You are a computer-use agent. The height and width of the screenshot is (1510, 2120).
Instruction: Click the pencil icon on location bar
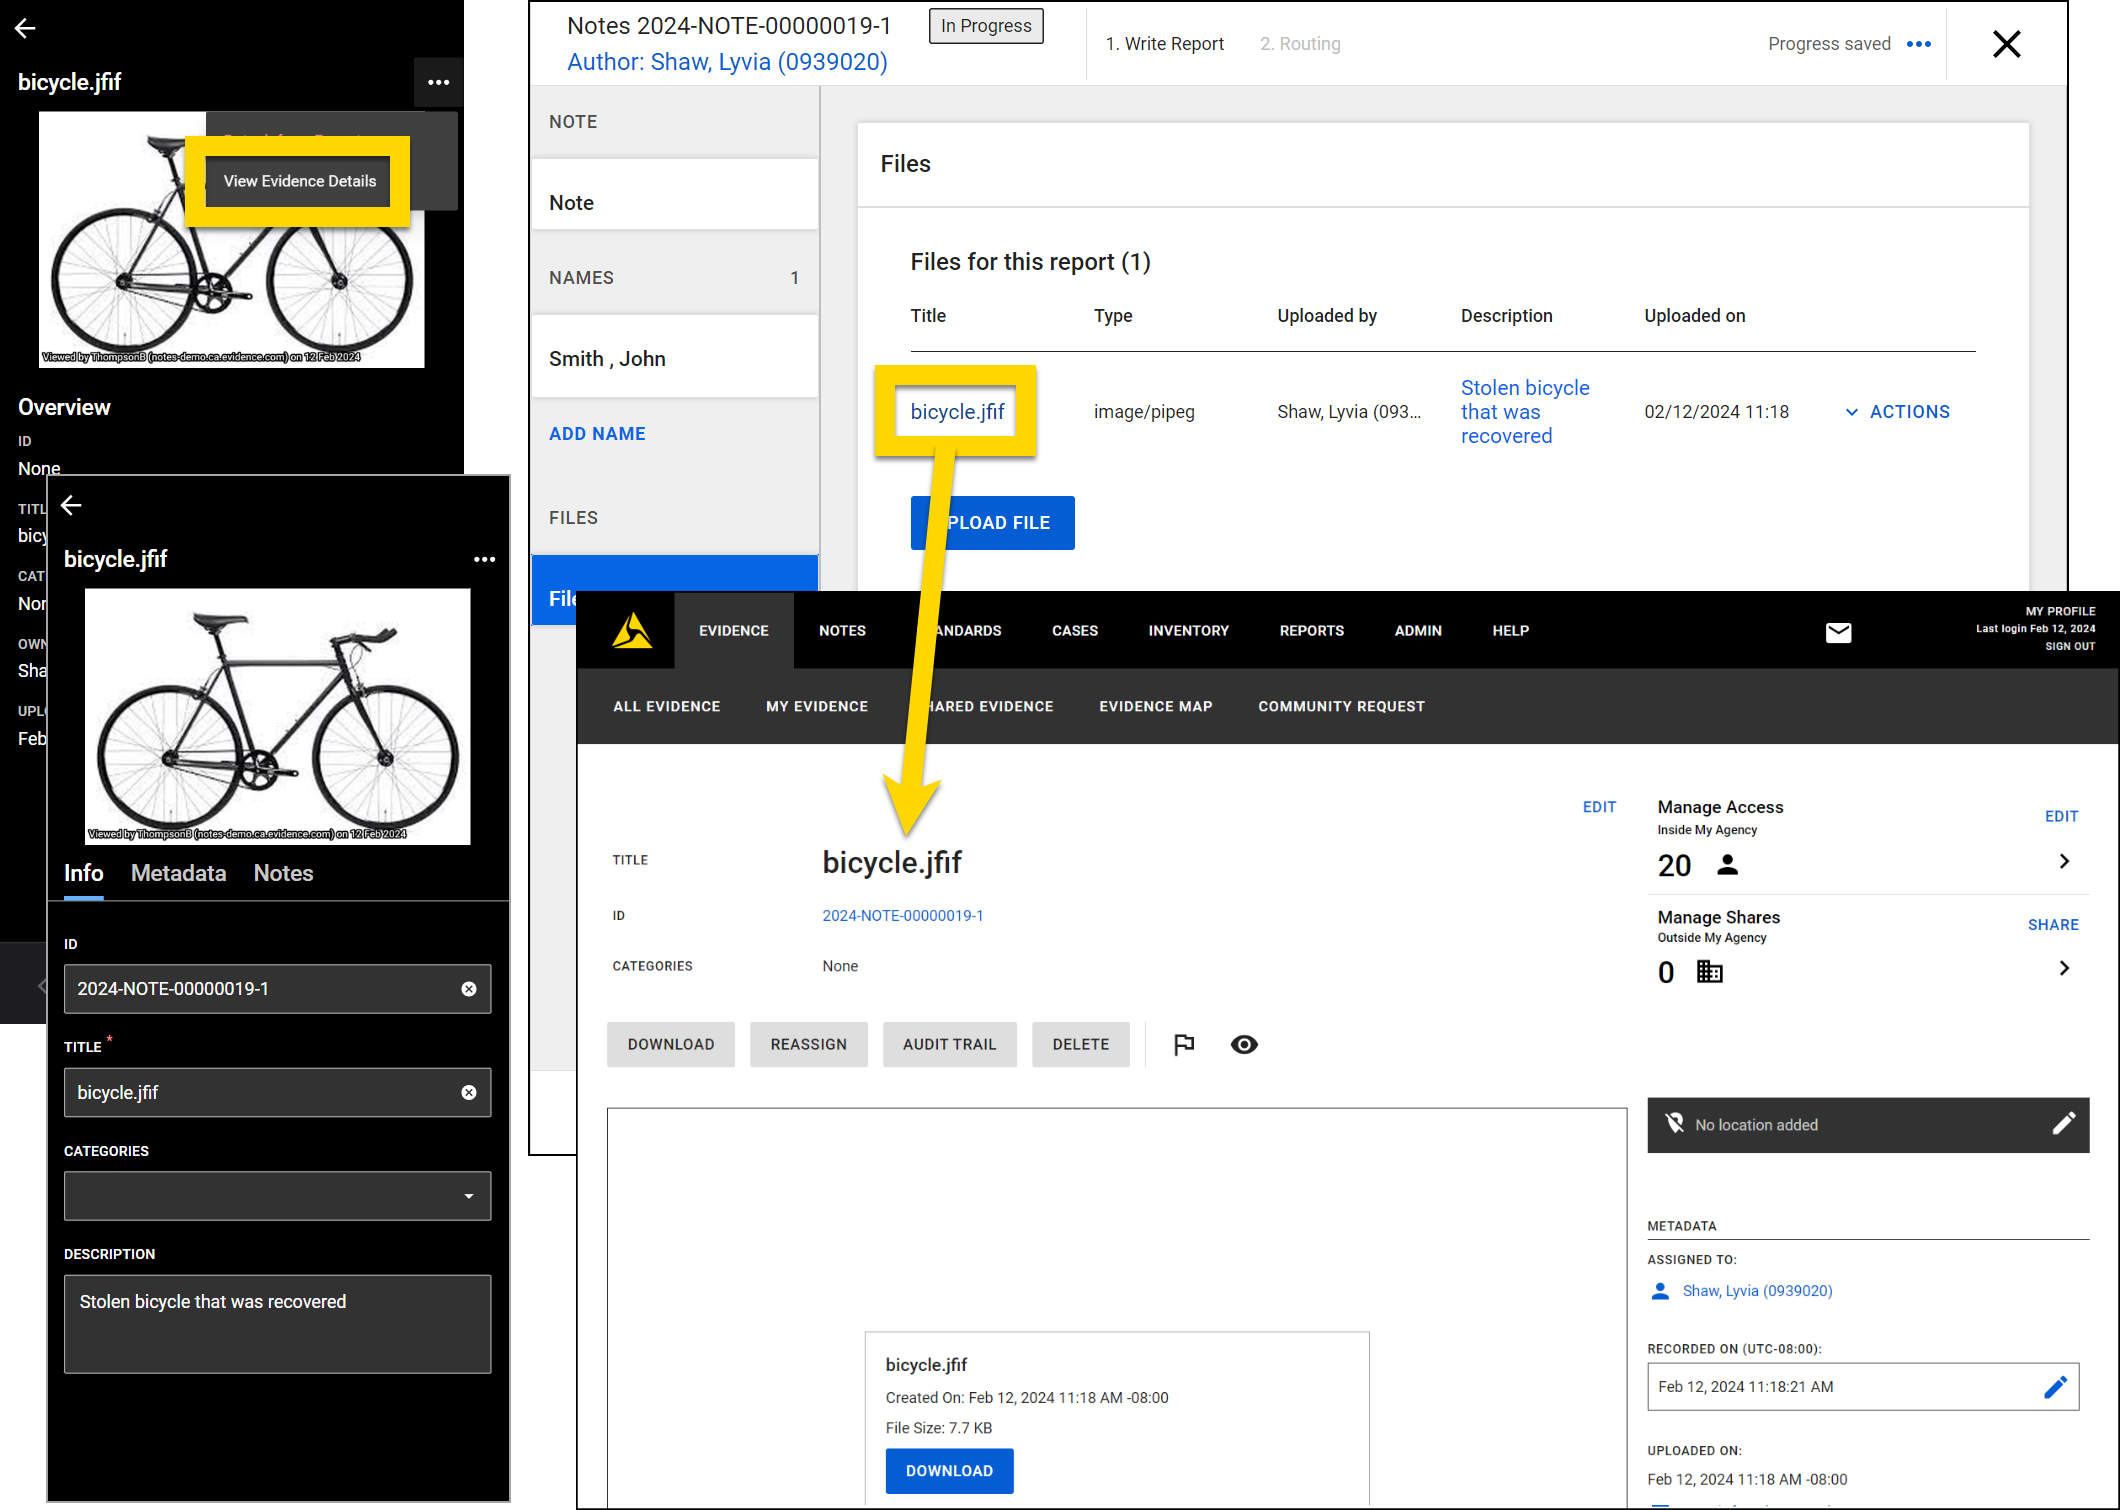2063,1124
